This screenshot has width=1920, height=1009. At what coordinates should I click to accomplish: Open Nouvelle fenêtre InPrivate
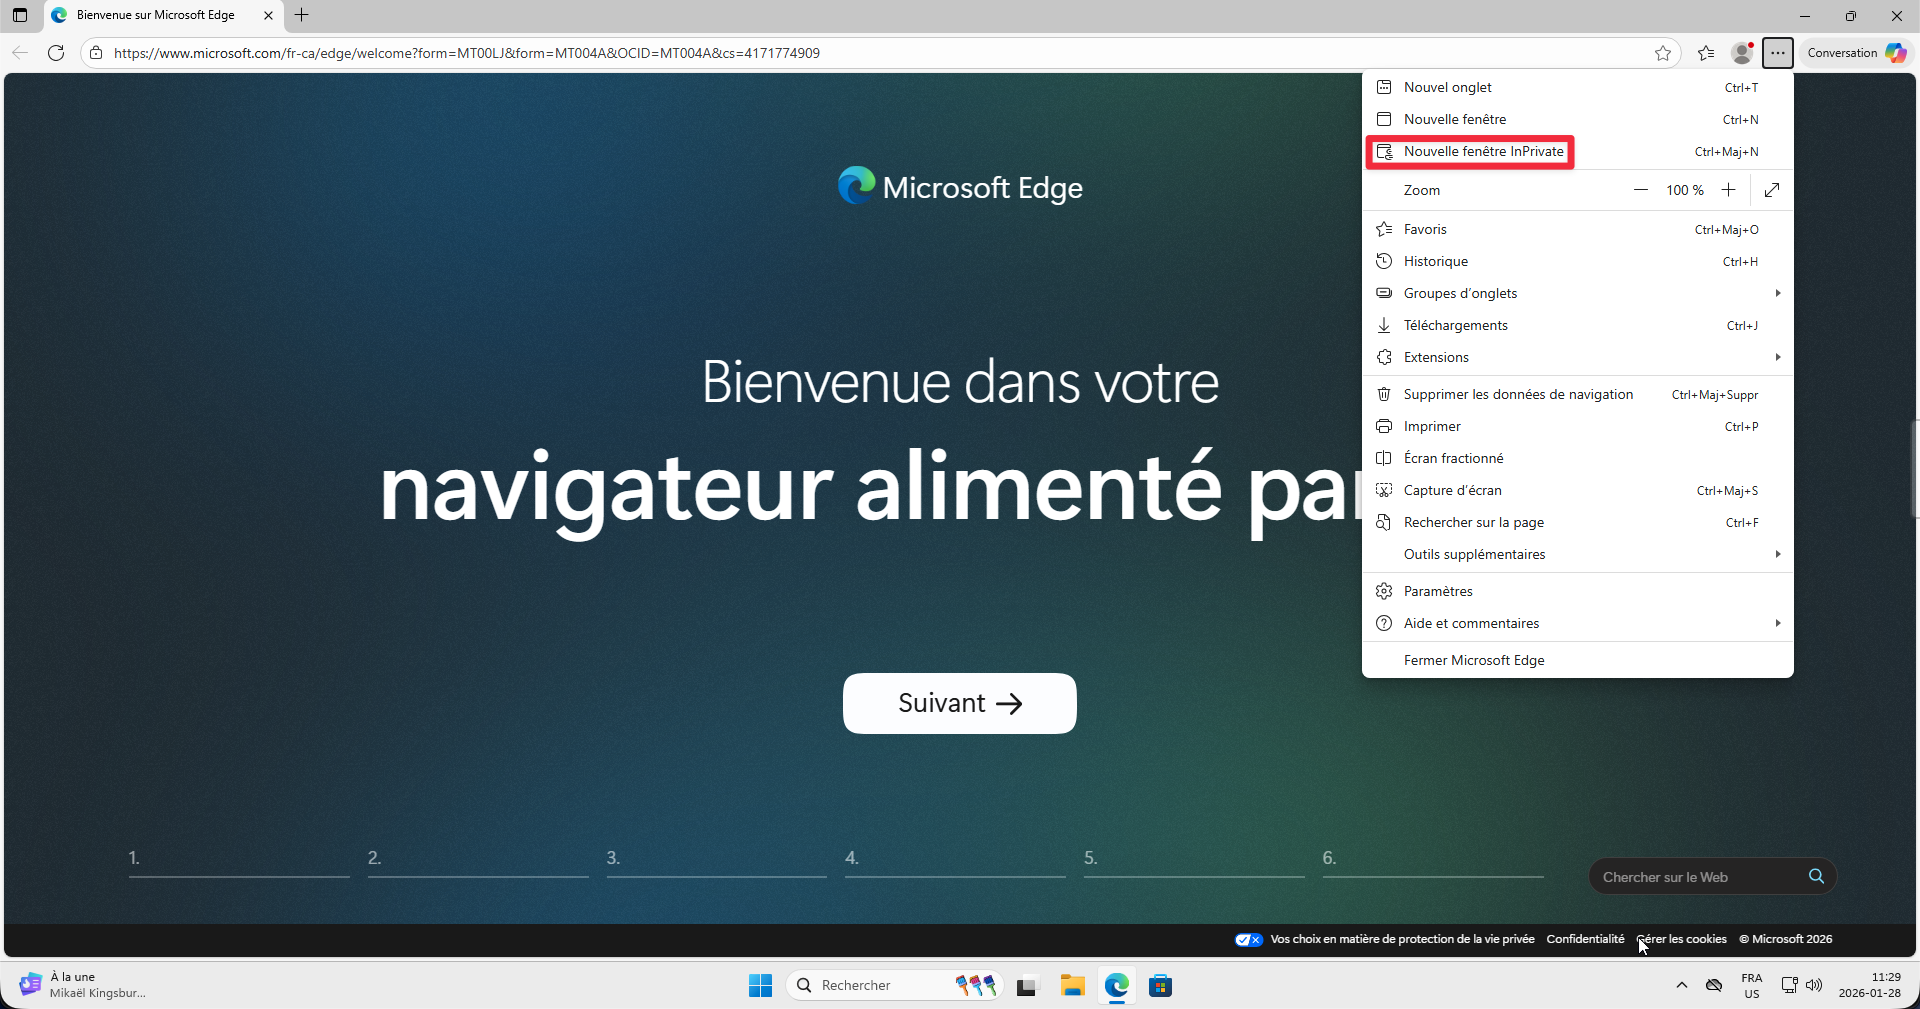pyautogui.click(x=1578, y=152)
